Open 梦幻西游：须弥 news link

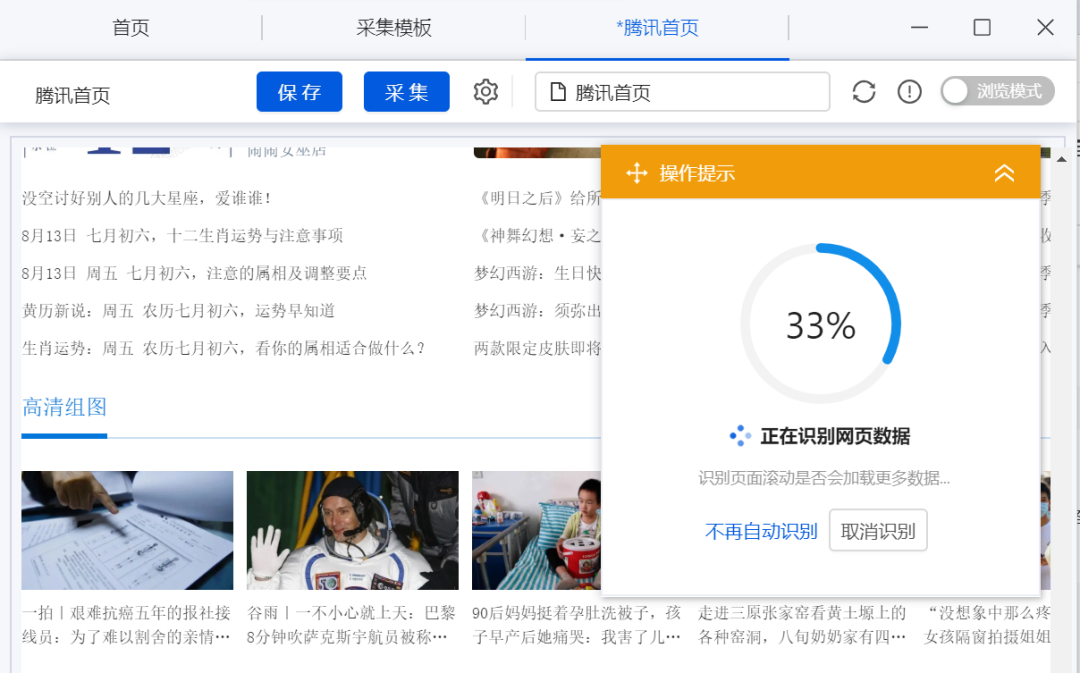coord(538,311)
